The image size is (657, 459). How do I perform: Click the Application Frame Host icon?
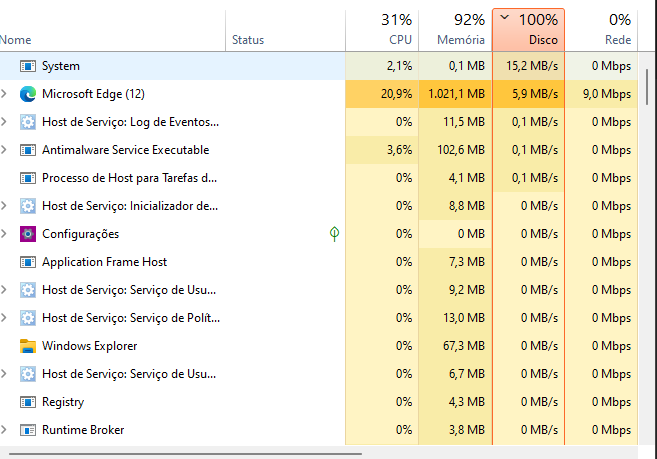[x=28, y=262]
